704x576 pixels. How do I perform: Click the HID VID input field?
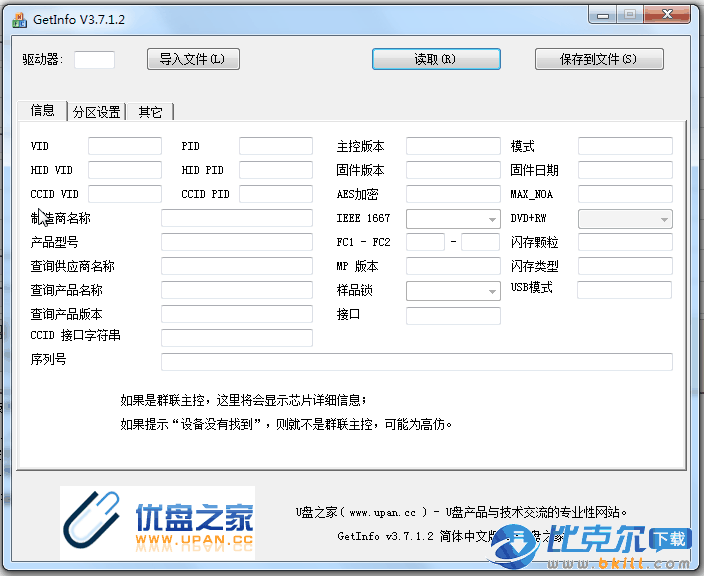(125, 170)
